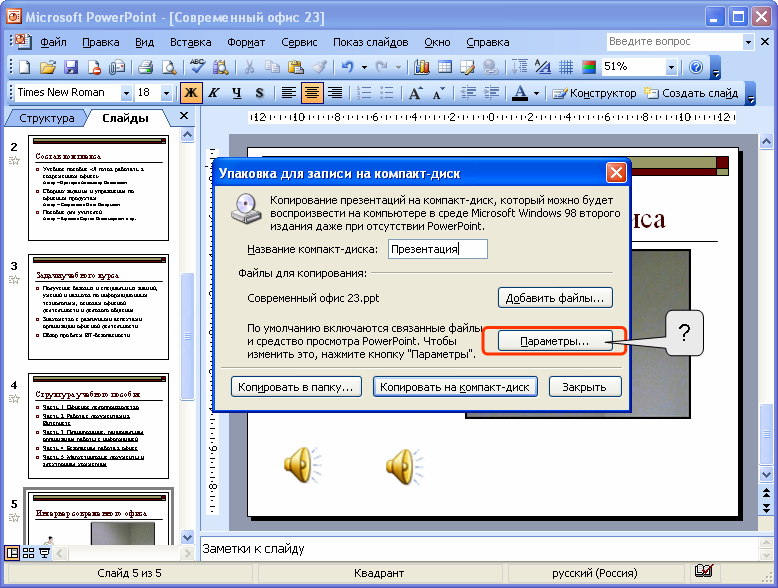The width and height of the screenshot is (778, 588).
Task: Switch to Slide Sorter view
Action: [28, 553]
